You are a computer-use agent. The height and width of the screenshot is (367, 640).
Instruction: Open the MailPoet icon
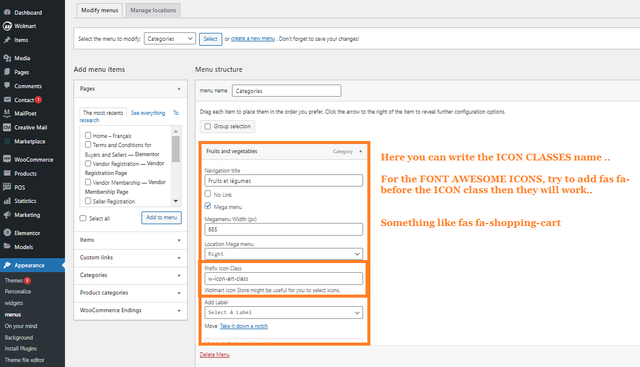coord(7,113)
